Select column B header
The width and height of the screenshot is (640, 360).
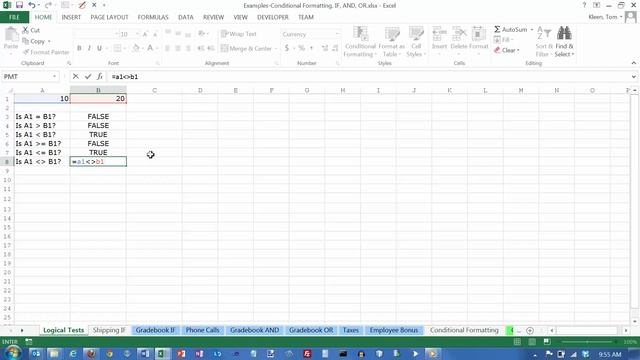98,90
